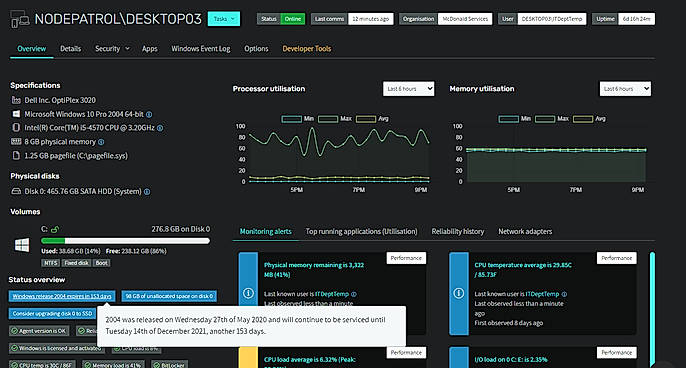The height and width of the screenshot is (368, 686).
Task: Toggle the Avg legend in Processor utilisation chart
Action: [372, 119]
